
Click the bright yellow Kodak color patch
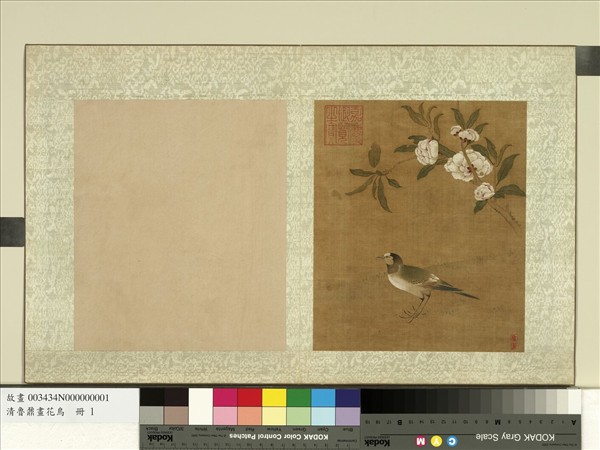click(274, 397)
